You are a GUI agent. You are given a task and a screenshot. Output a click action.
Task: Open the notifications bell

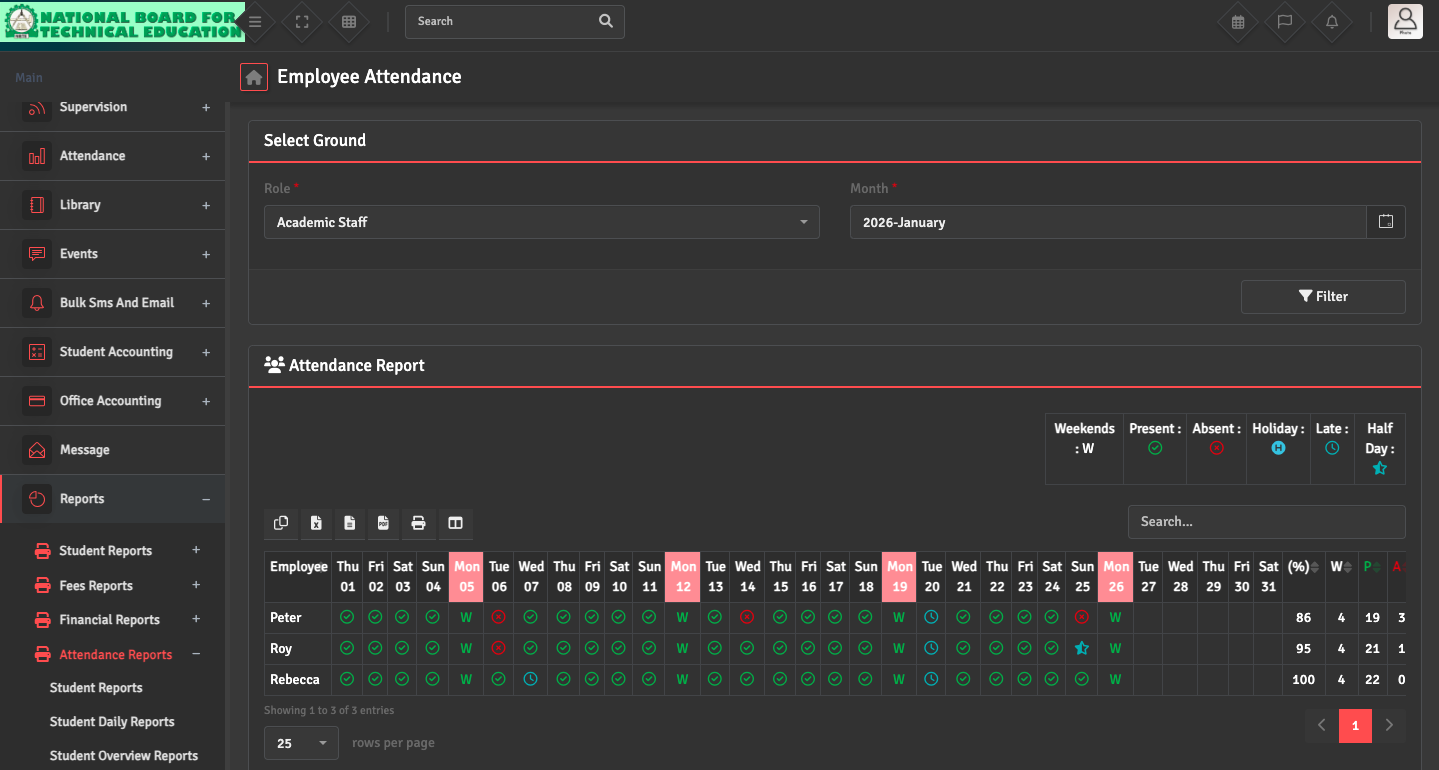coord(1331,21)
